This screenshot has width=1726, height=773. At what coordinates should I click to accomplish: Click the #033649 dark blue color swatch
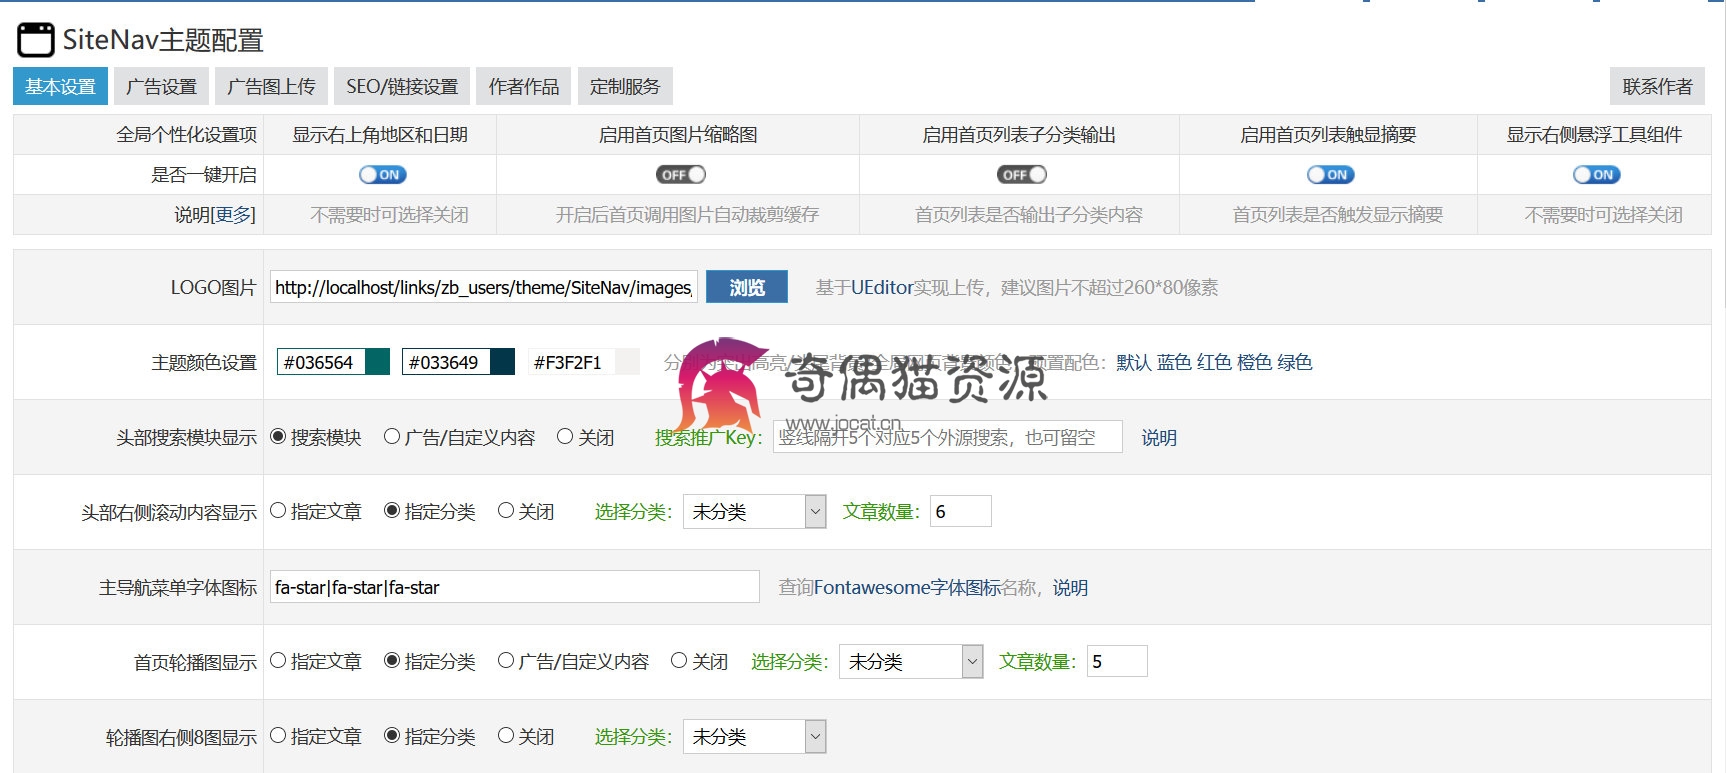502,362
